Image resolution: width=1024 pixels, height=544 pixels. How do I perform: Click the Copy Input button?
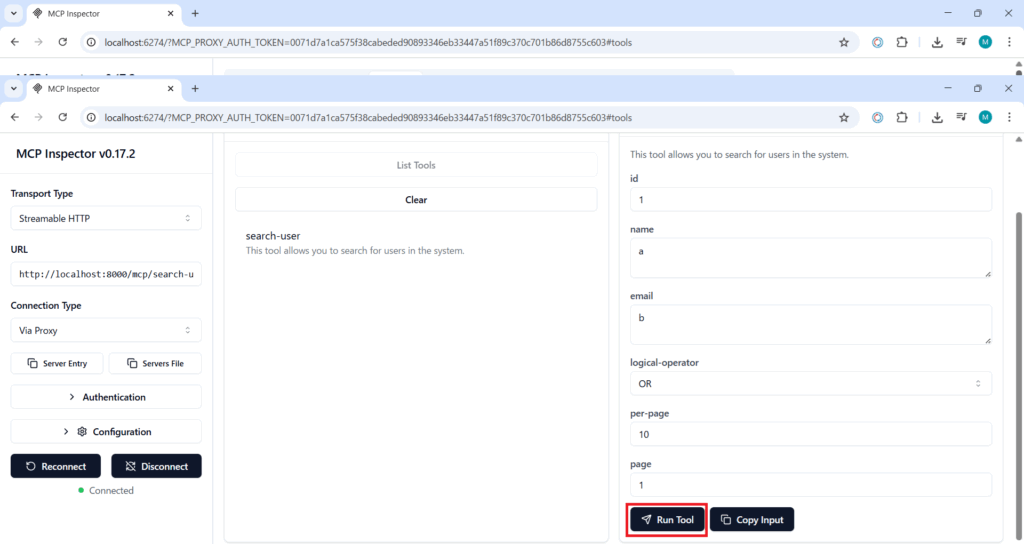click(752, 520)
